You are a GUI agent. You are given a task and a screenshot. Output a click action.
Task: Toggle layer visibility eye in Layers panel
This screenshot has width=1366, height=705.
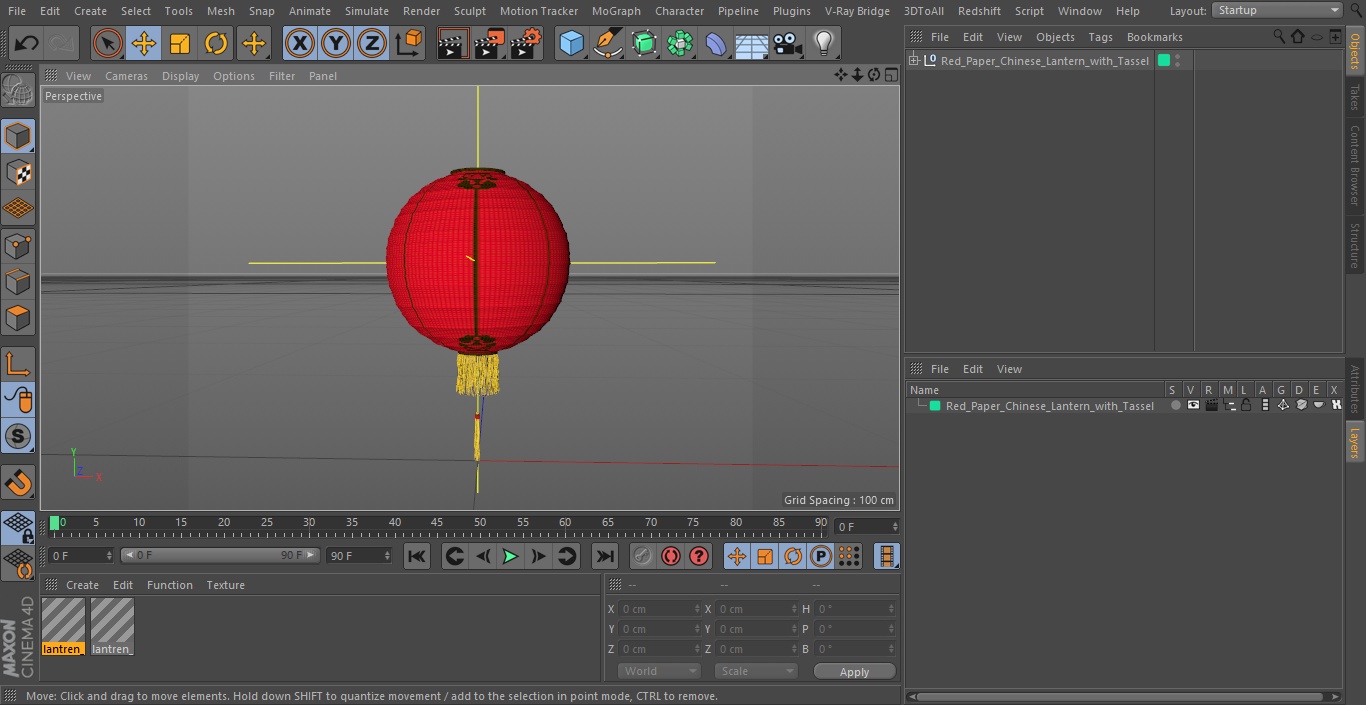[x=1193, y=405]
